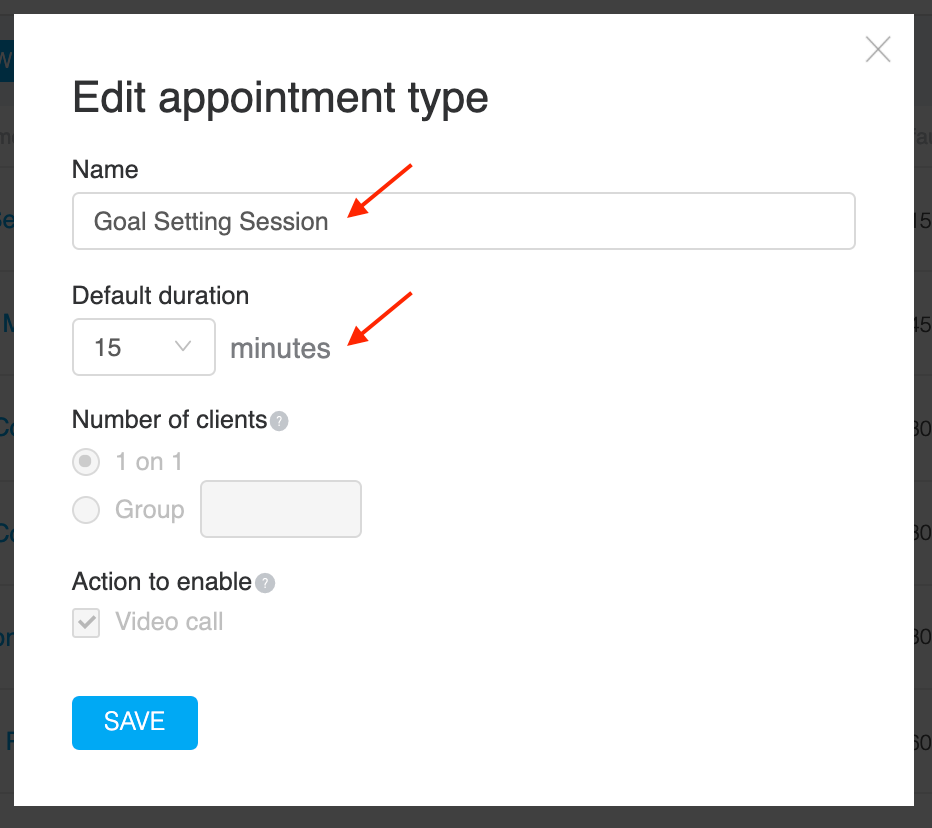This screenshot has width=932, height=828.
Task: Click the Video call label text
Action: 169,622
